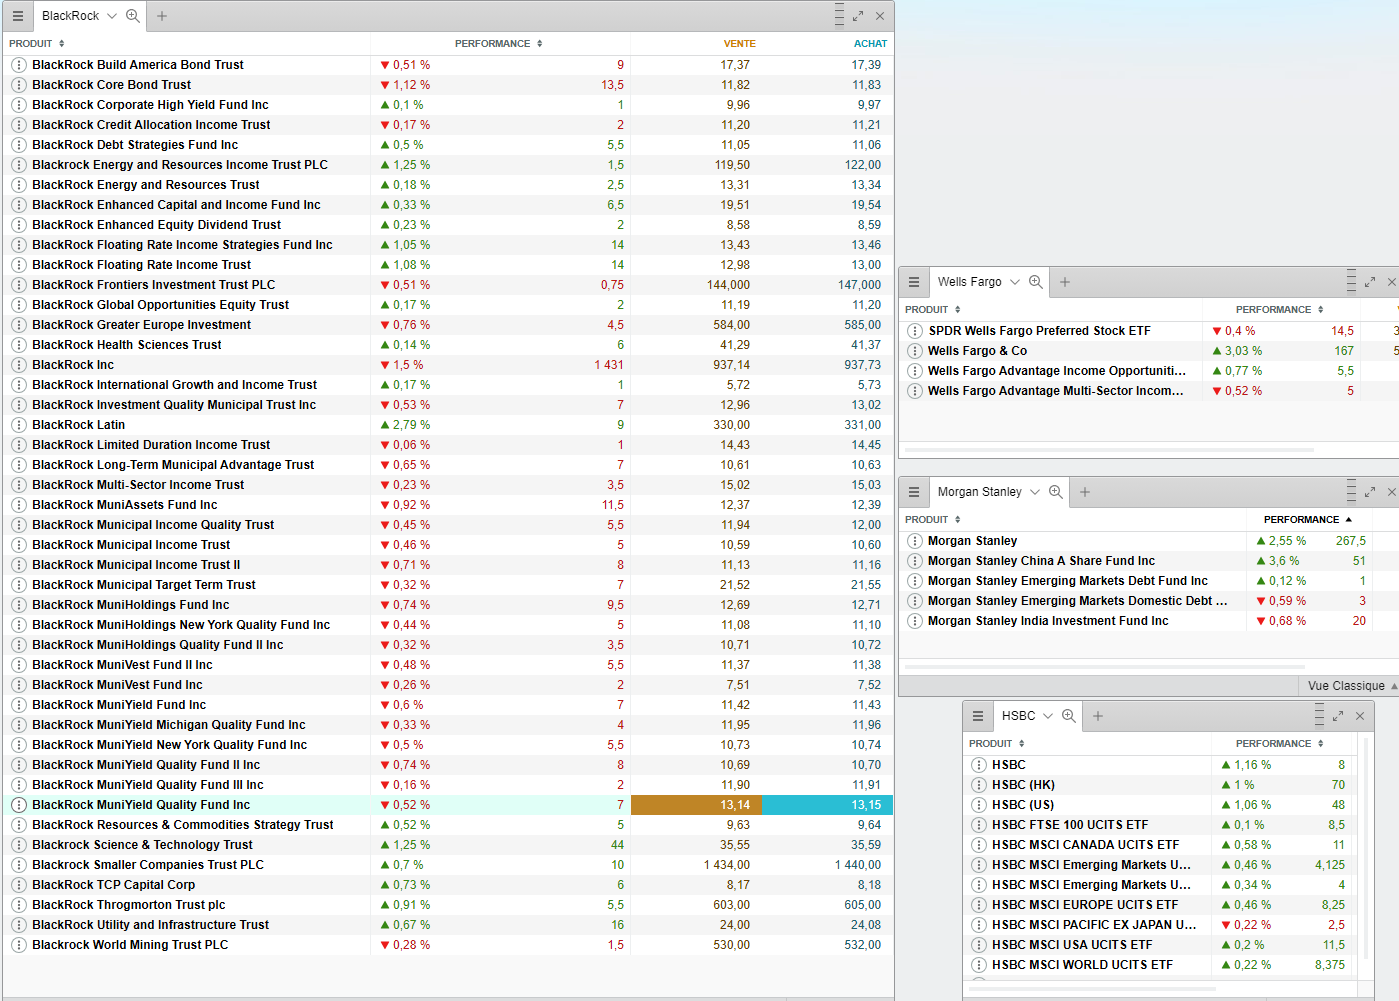
Task: Select Wells Fargo Advantage Income Opportunities row
Action: pyautogui.click(x=1149, y=371)
